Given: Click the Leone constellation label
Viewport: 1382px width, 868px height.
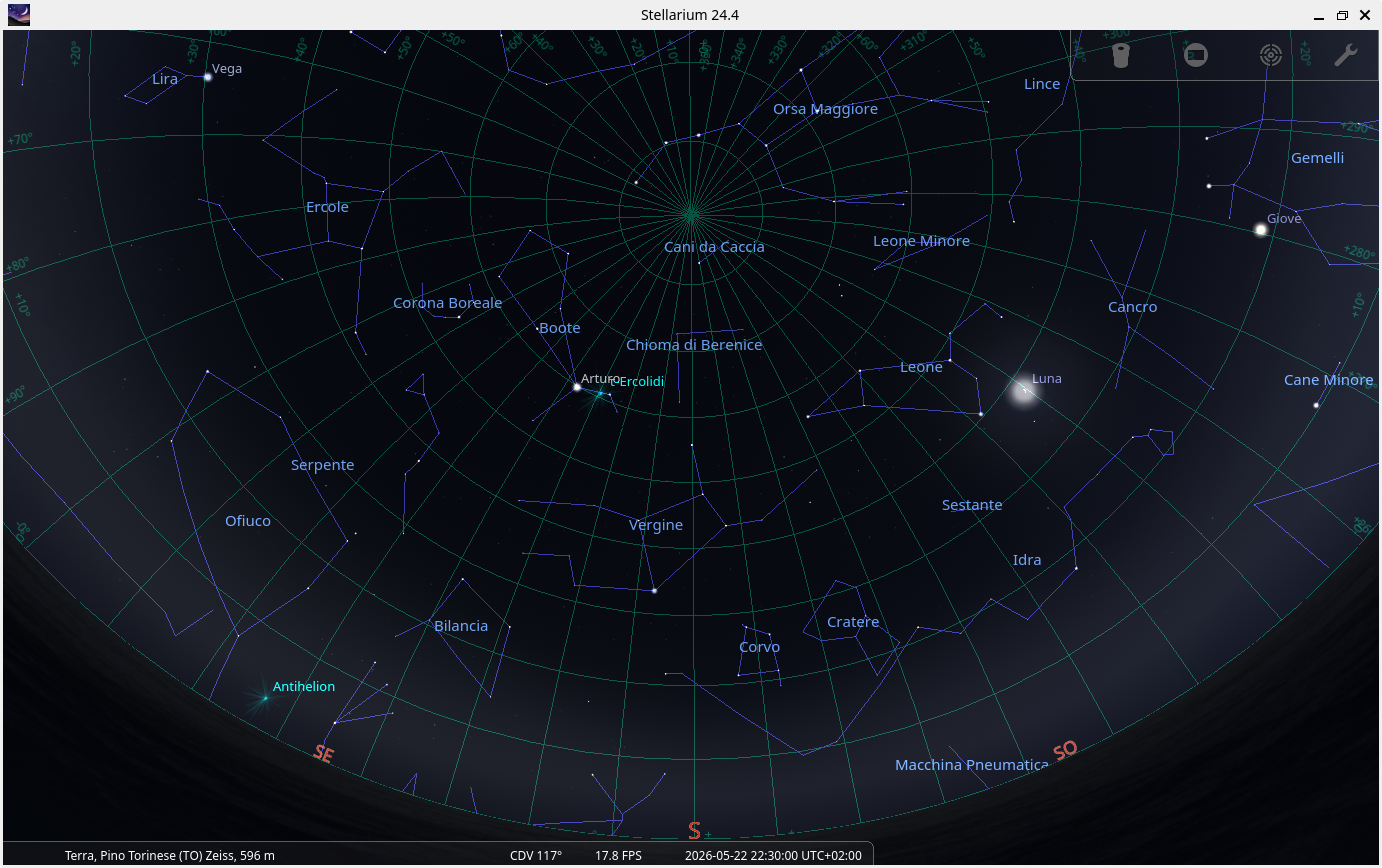Looking at the screenshot, I should (921, 367).
